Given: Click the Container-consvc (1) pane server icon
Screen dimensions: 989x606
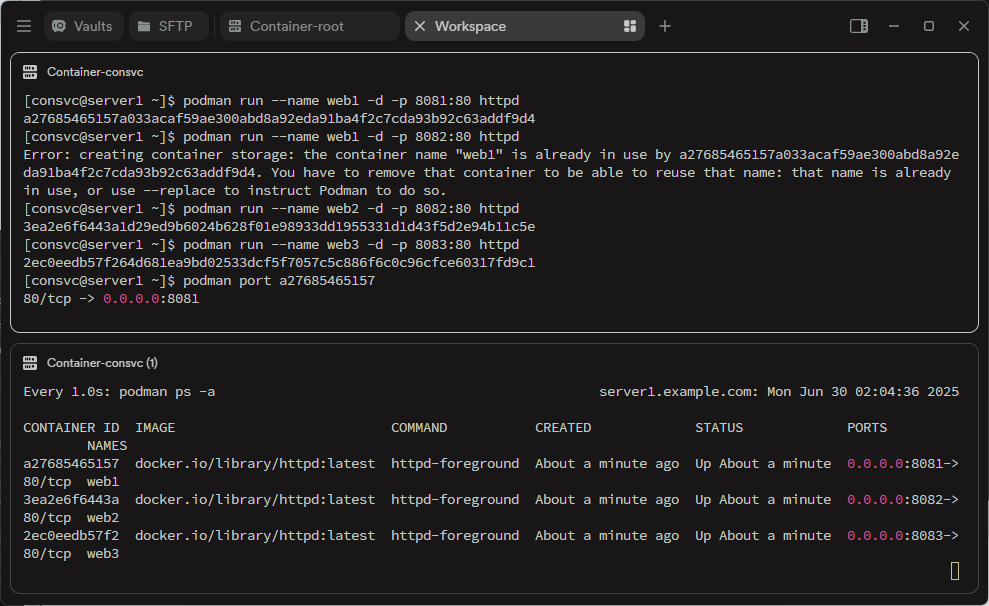Looking at the screenshot, I should pyautogui.click(x=30, y=363).
